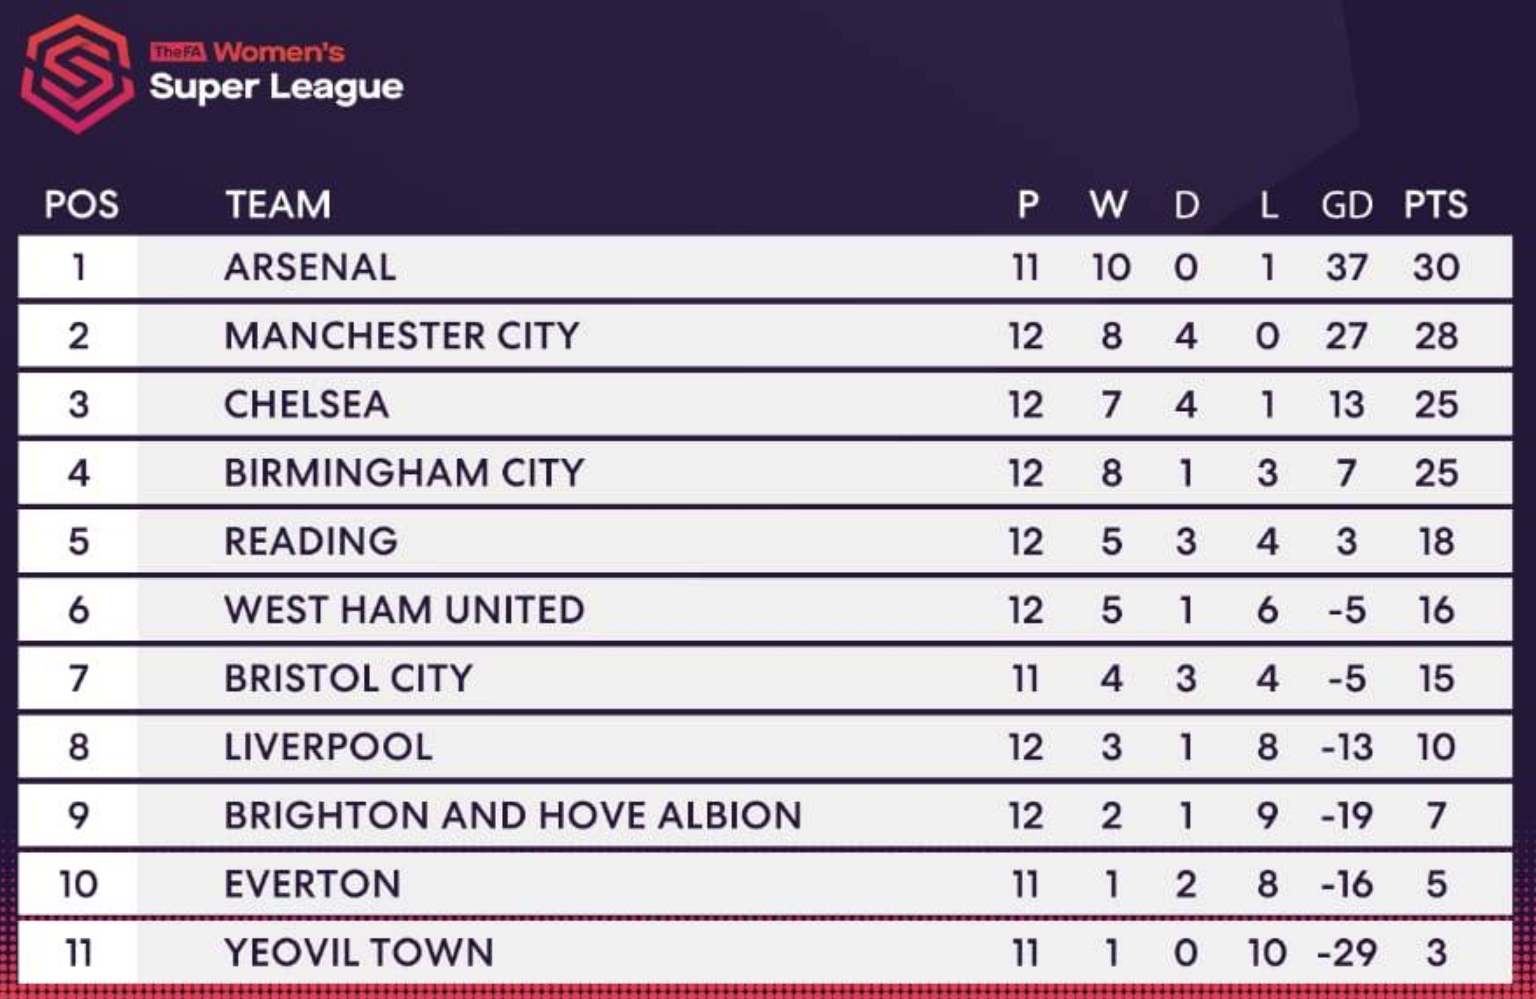Click the Bristol City team name

click(x=348, y=678)
